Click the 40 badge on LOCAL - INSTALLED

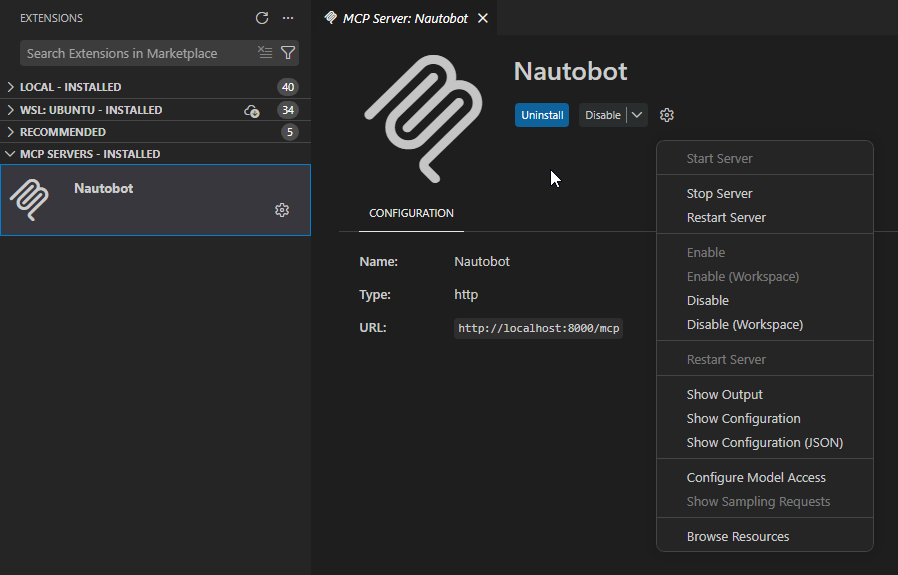click(287, 87)
